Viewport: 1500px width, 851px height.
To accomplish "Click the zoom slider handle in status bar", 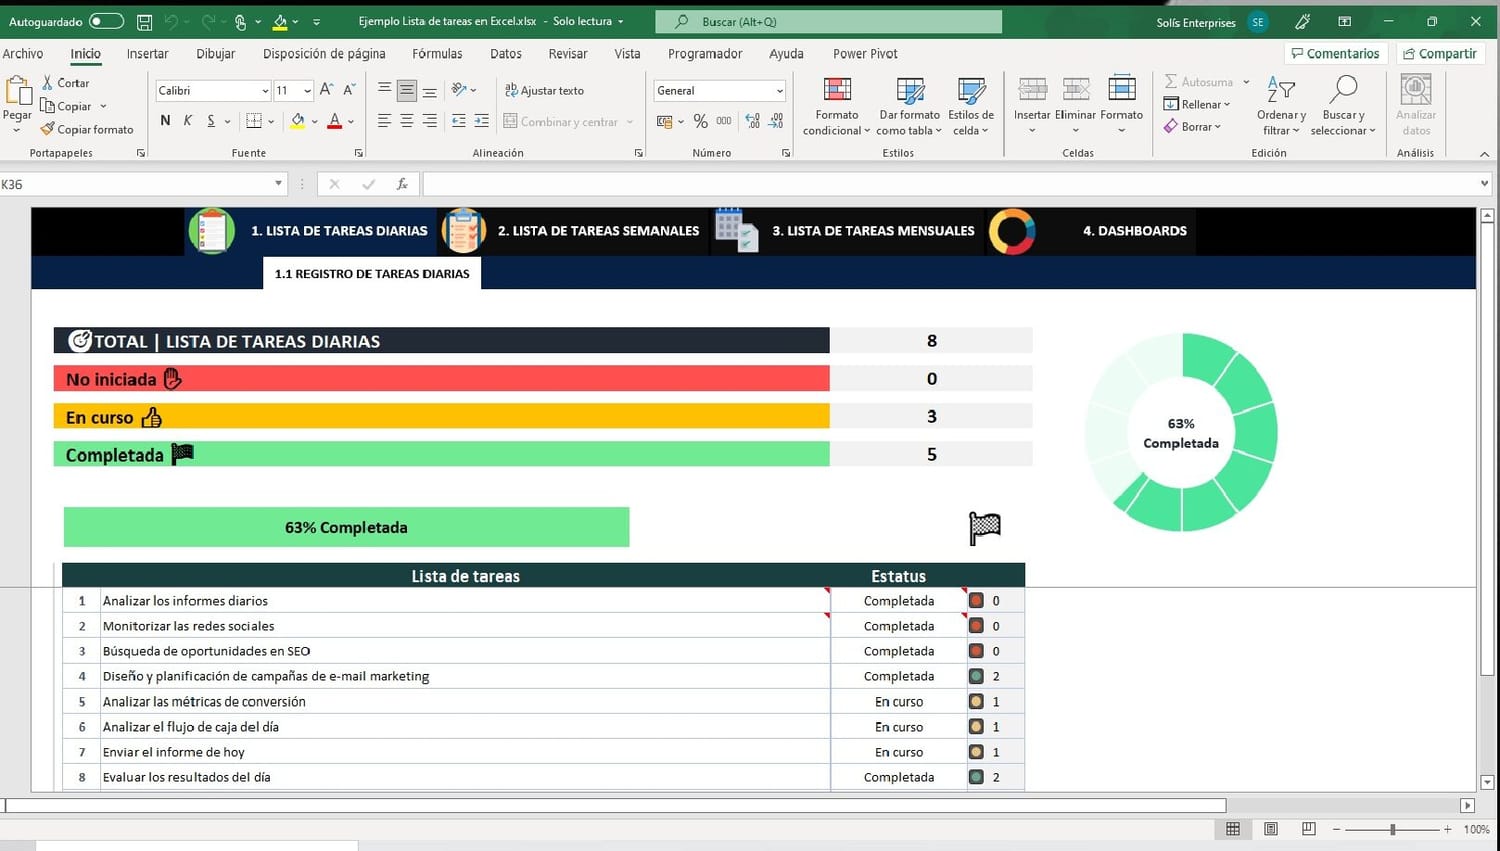I will click(x=1392, y=829).
